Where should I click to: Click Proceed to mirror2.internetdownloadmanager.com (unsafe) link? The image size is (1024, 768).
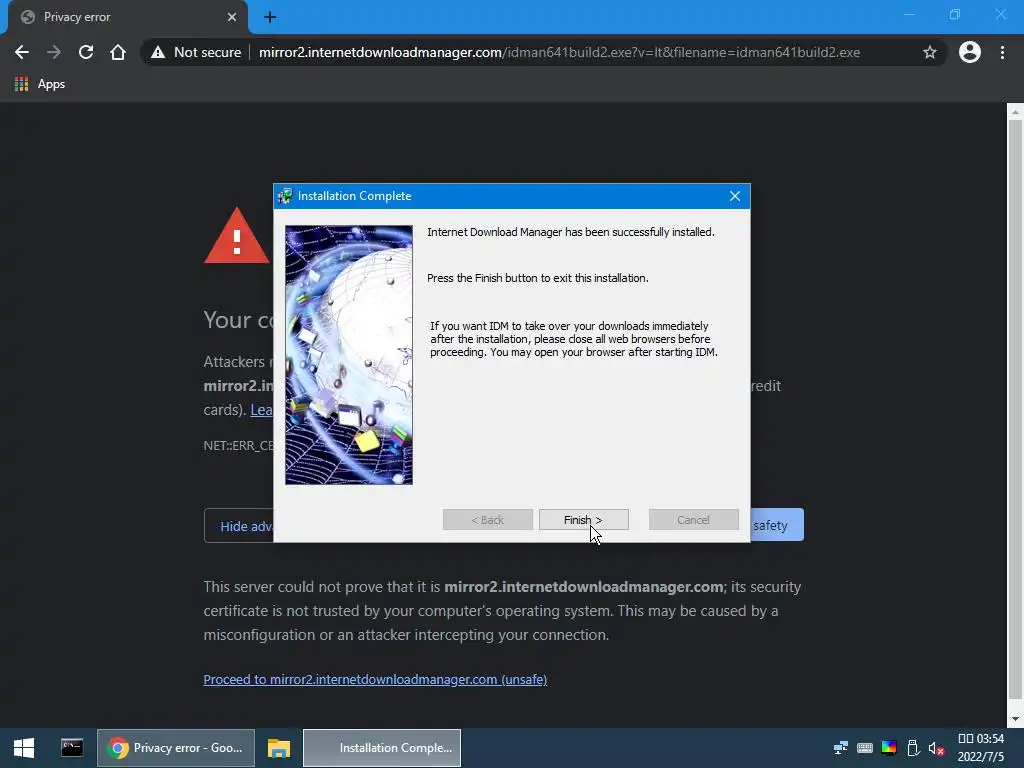375,679
